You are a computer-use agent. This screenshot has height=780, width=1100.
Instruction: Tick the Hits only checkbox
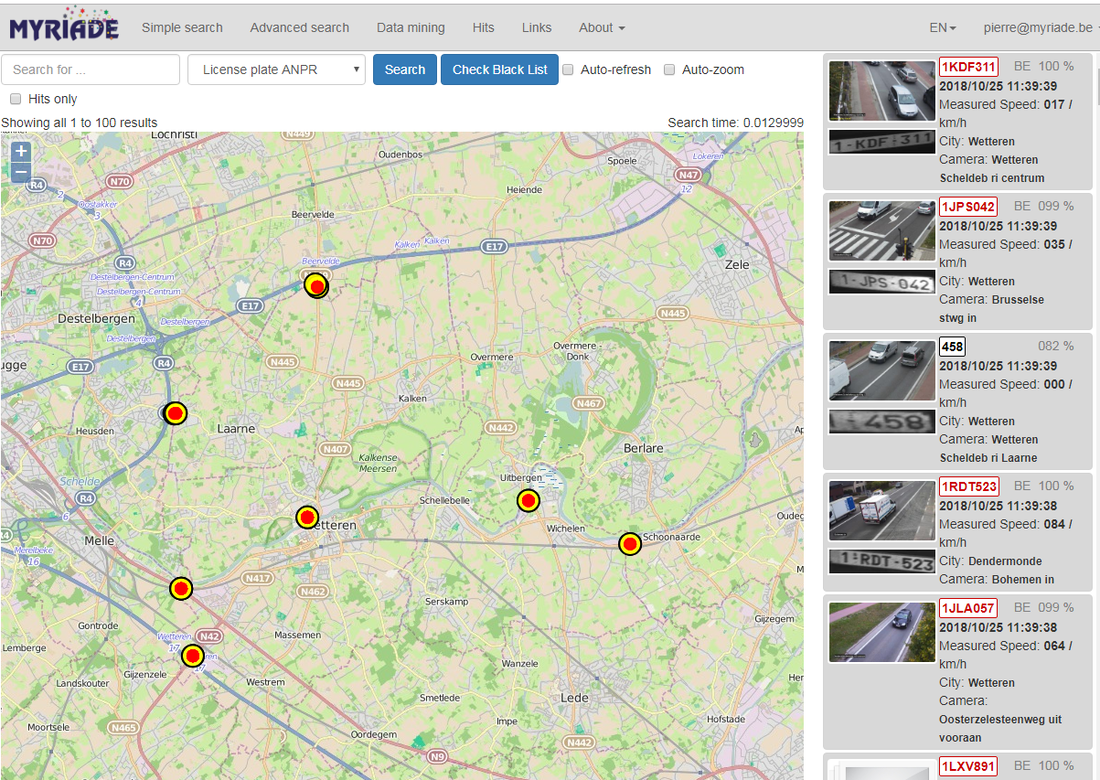(15, 99)
